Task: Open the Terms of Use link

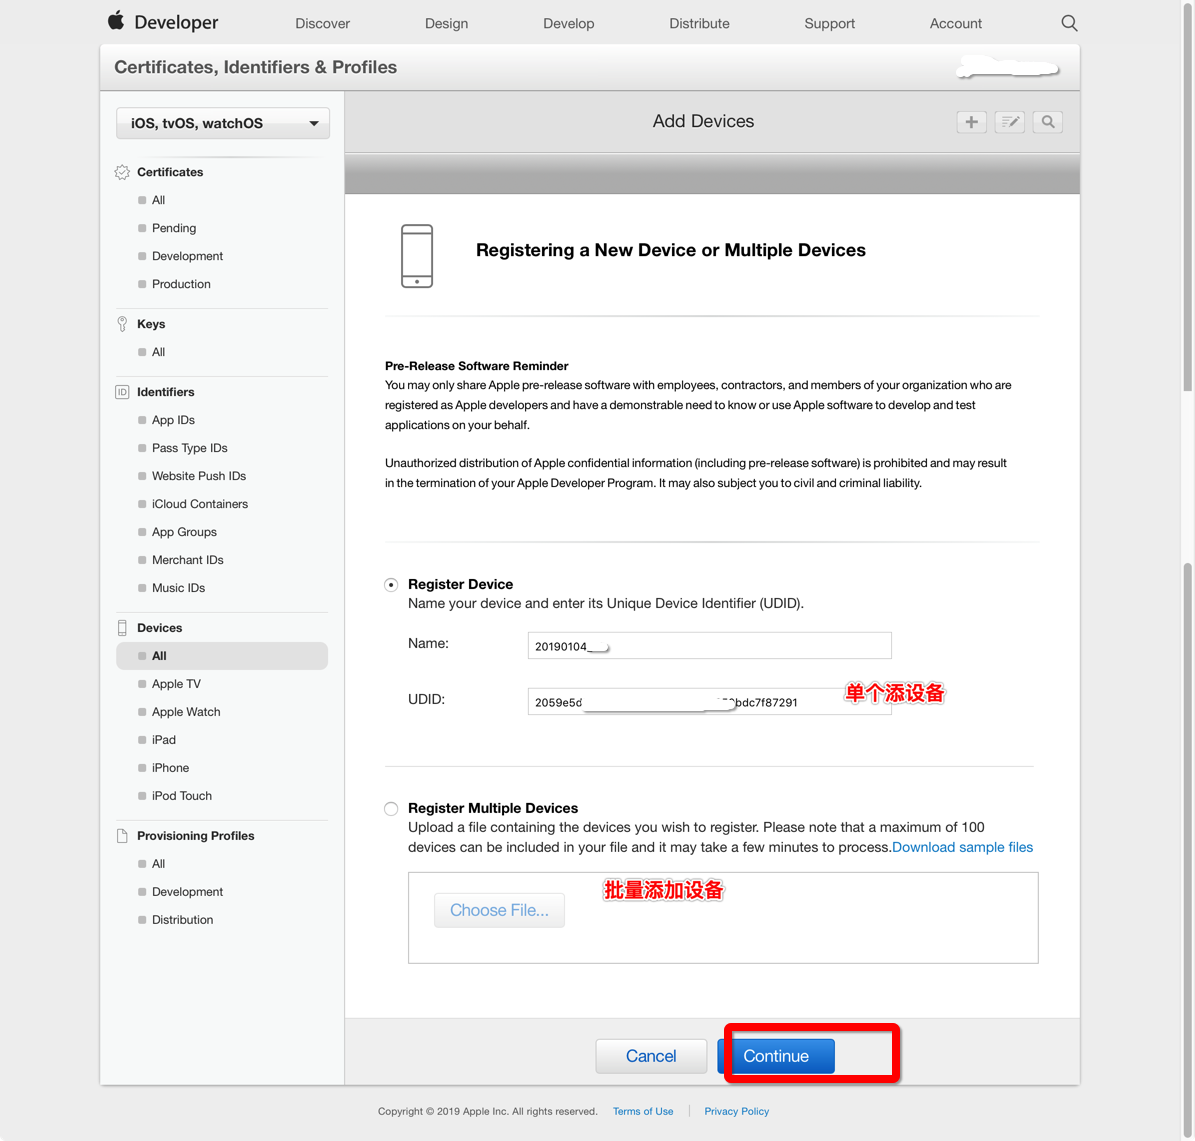Action: [642, 1111]
